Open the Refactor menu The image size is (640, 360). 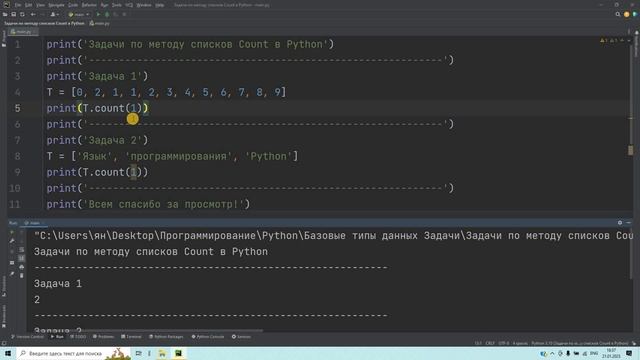coord(89,5)
